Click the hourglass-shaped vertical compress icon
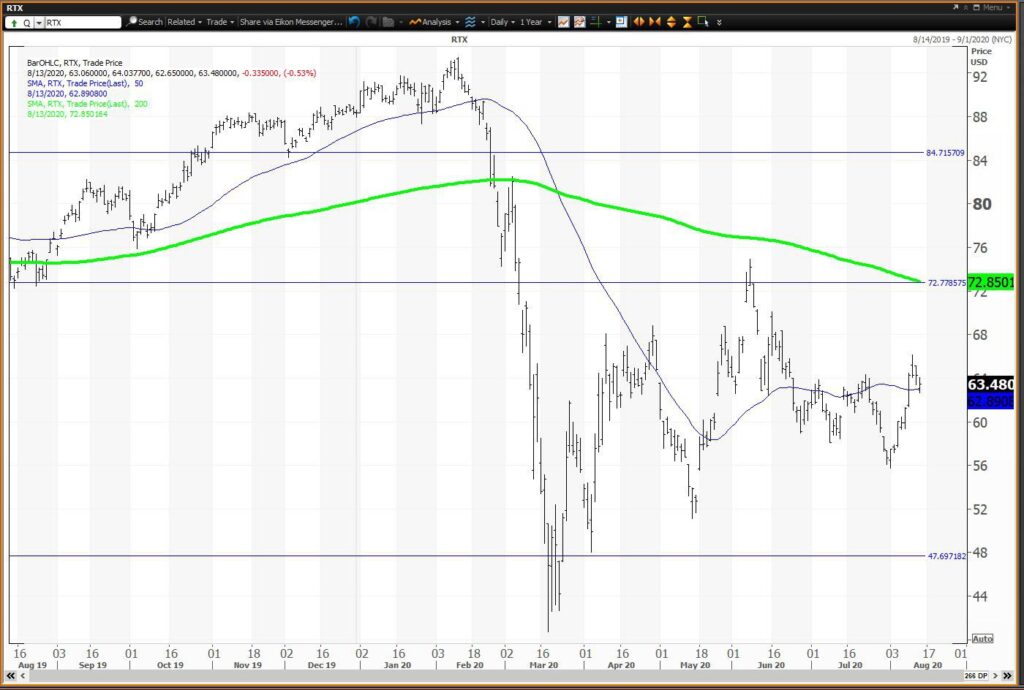 point(687,22)
